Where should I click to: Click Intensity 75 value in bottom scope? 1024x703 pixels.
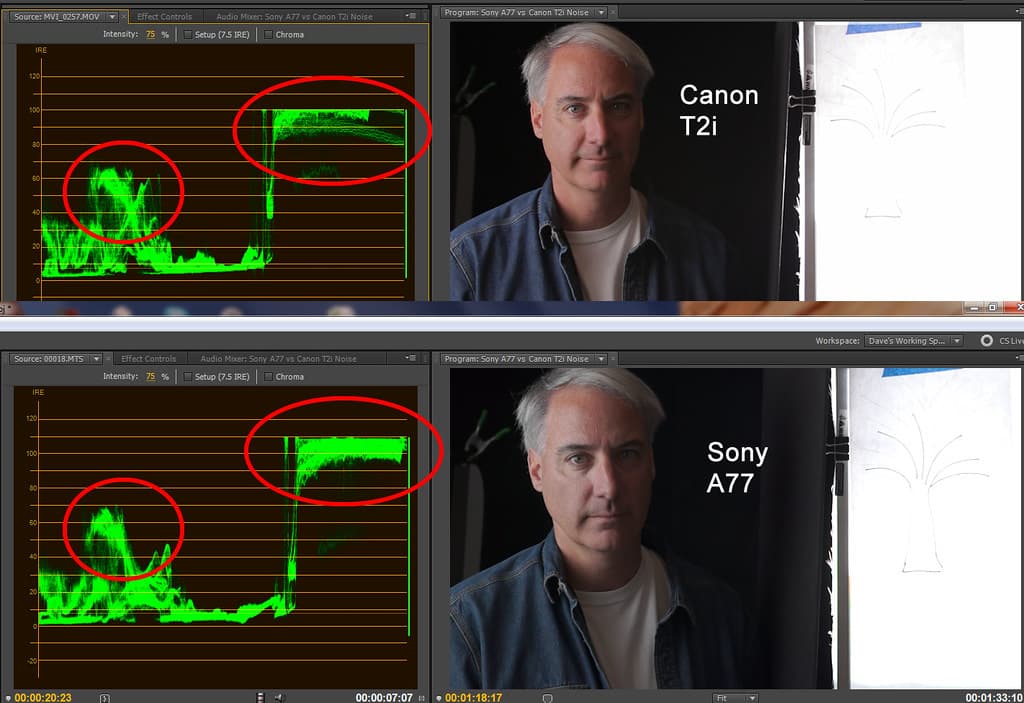coord(151,377)
